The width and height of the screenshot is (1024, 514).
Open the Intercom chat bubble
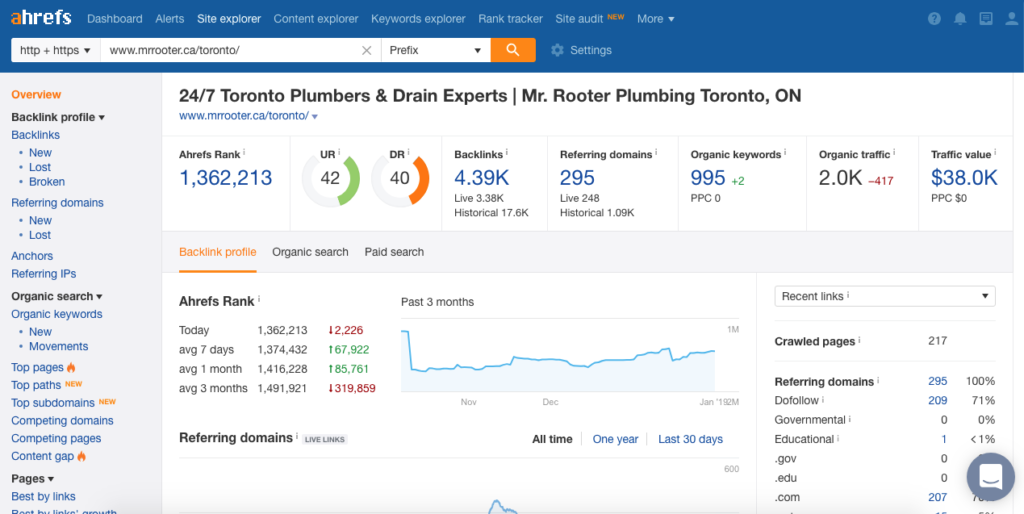990,477
